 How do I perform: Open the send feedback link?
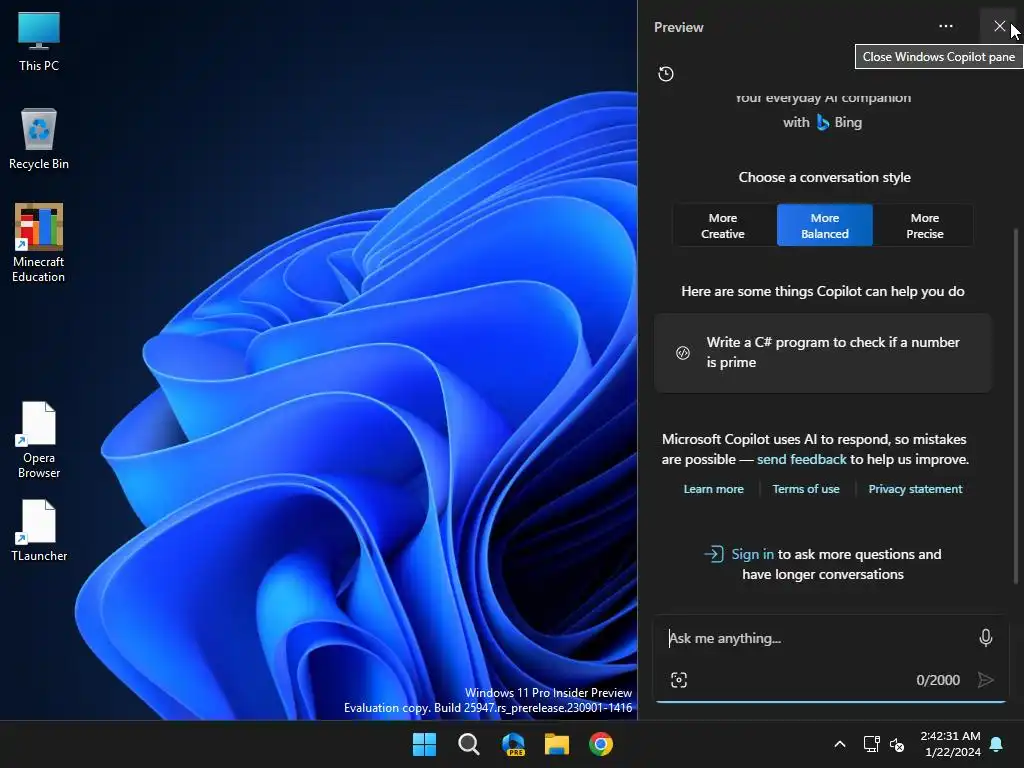[x=801, y=459]
